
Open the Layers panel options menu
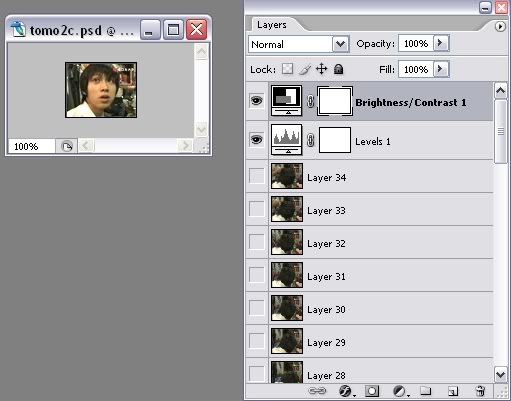click(500, 26)
